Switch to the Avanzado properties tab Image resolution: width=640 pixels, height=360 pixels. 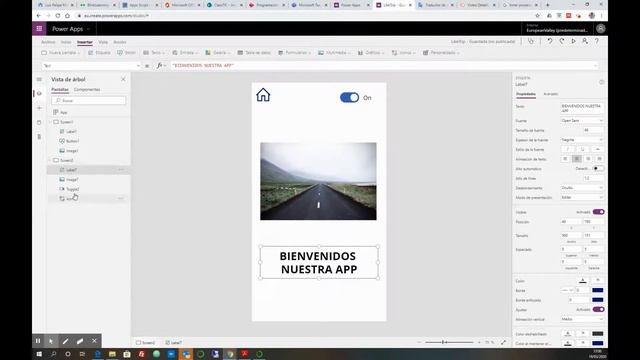(x=551, y=94)
